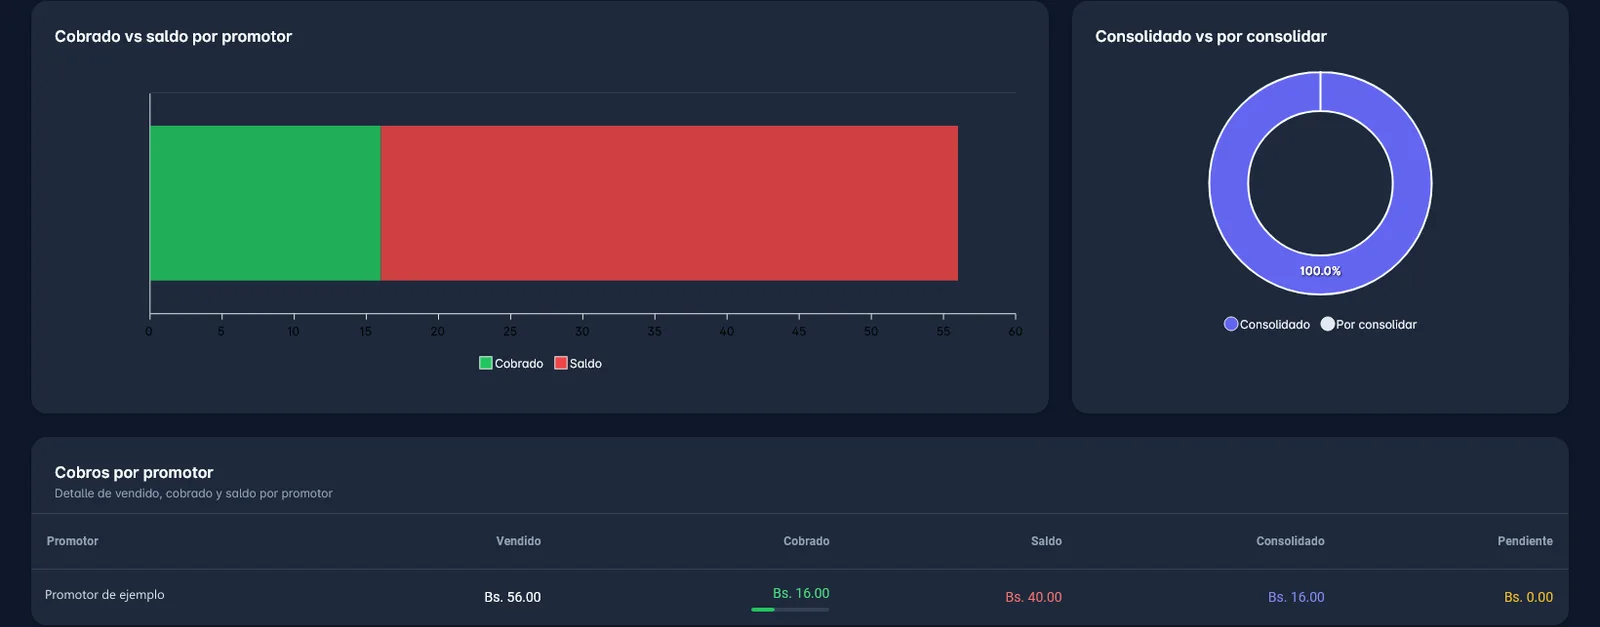Toggle the Saldo legend entry
Image resolution: width=1600 pixels, height=627 pixels.
pos(578,363)
